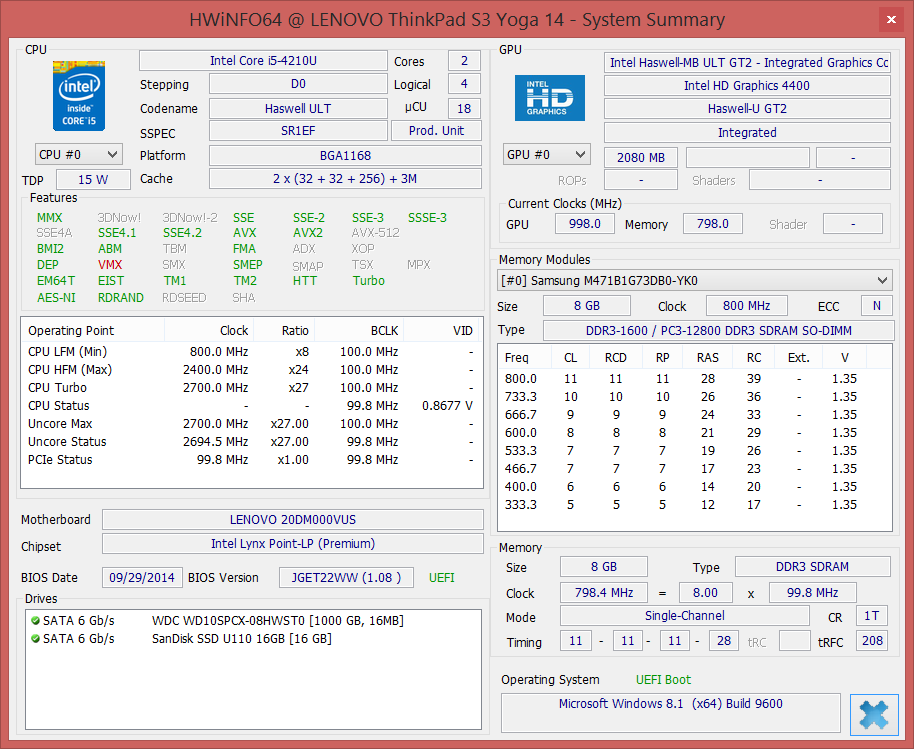Click the 1T command rate field
Screen dimensions: 914x749
click(872, 616)
